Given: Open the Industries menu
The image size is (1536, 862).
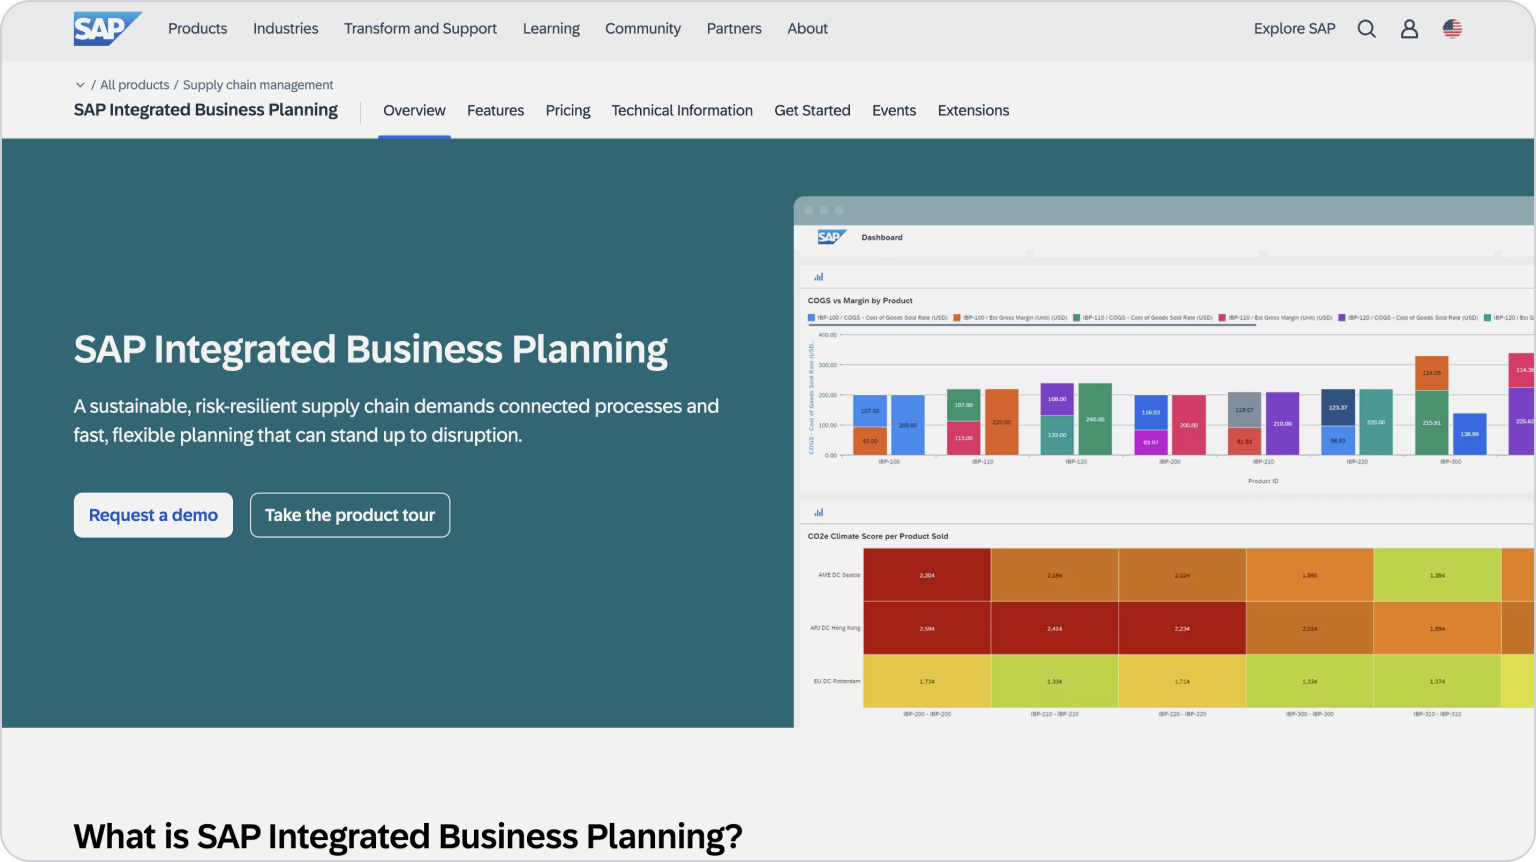Looking at the screenshot, I should click(285, 28).
